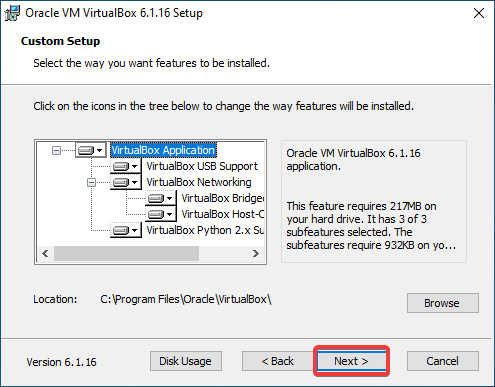Click the feature tree's left scroll arrow
The width and height of the screenshot is (495, 387).
click(45, 254)
